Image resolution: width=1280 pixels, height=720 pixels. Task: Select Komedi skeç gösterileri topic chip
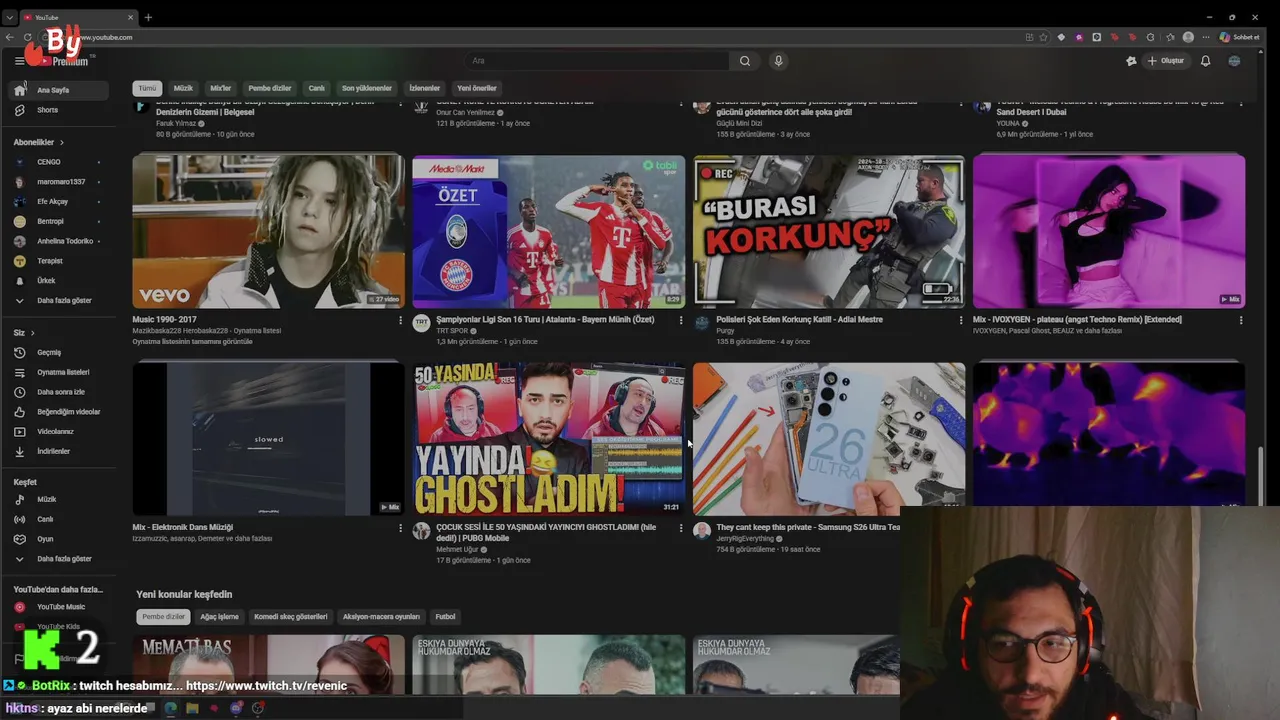[x=291, y=617]
